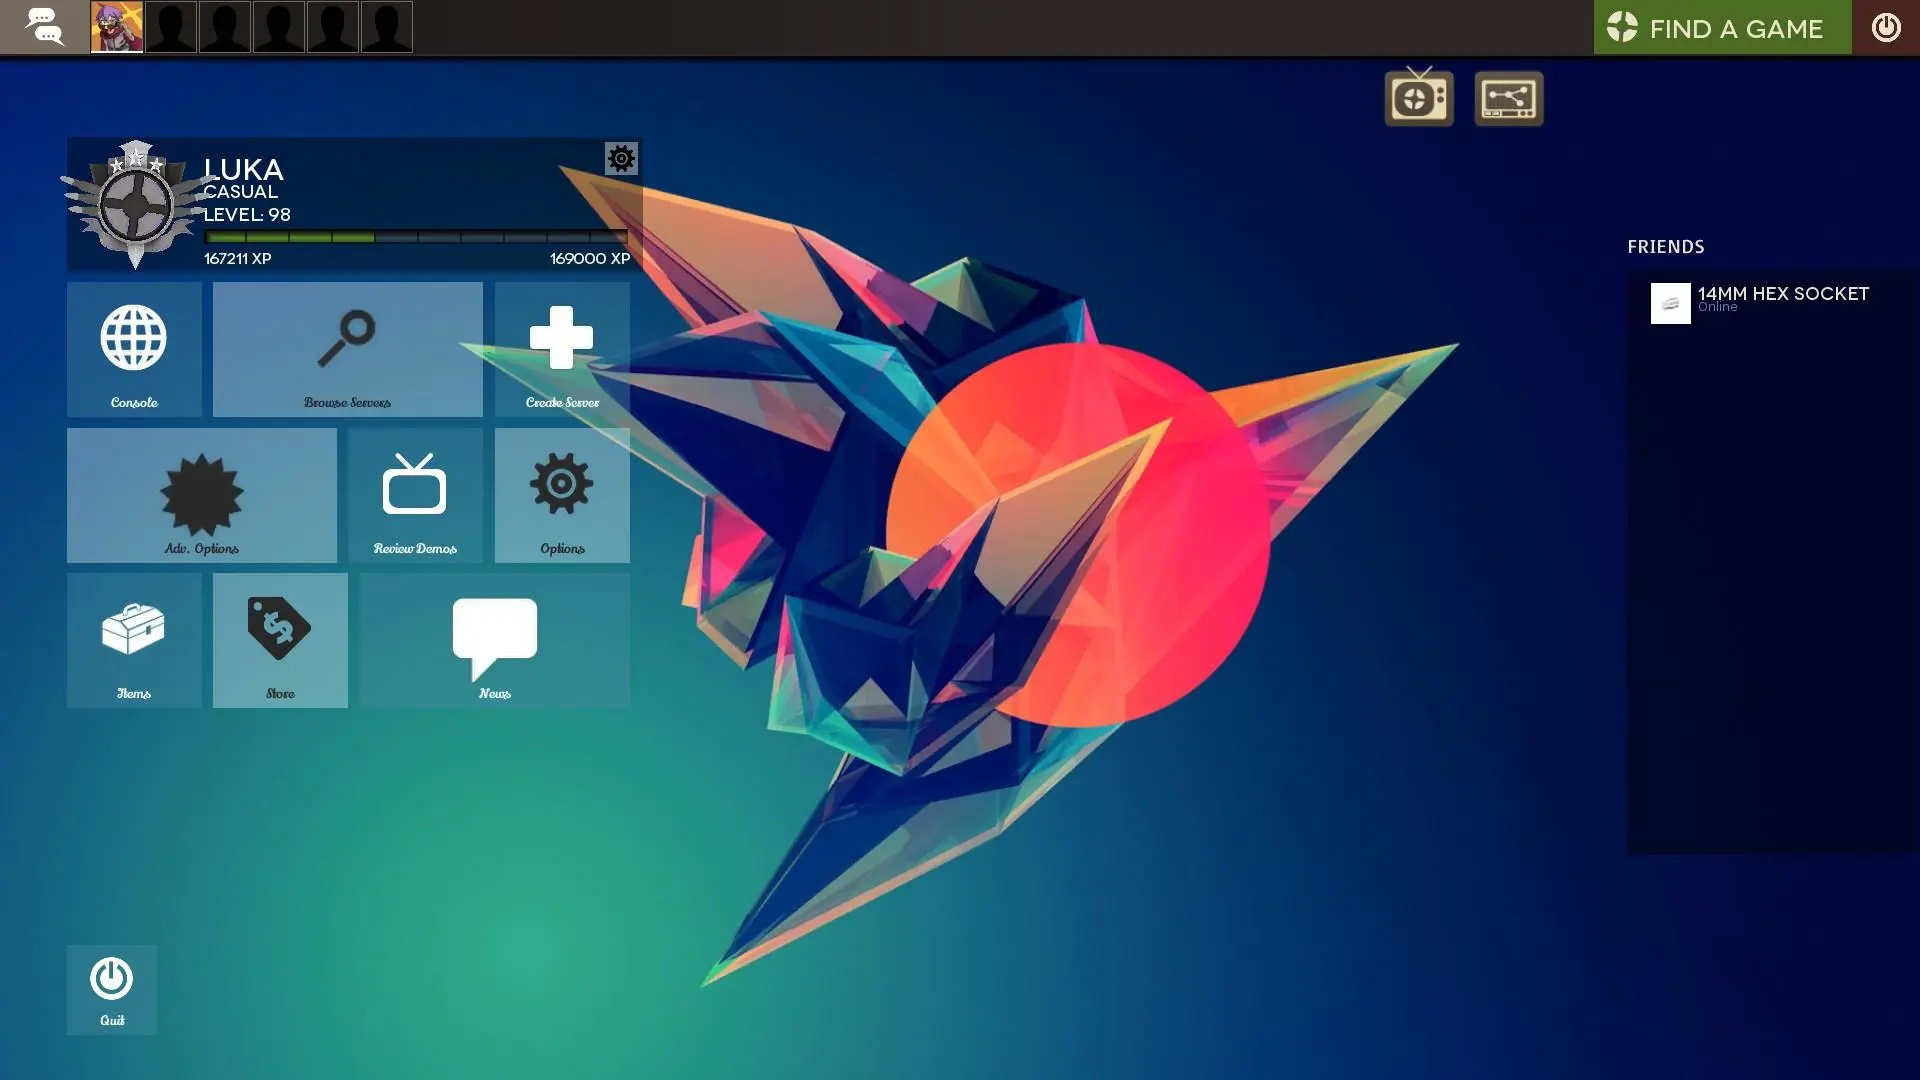Select the player avatar in party bar

117,27
